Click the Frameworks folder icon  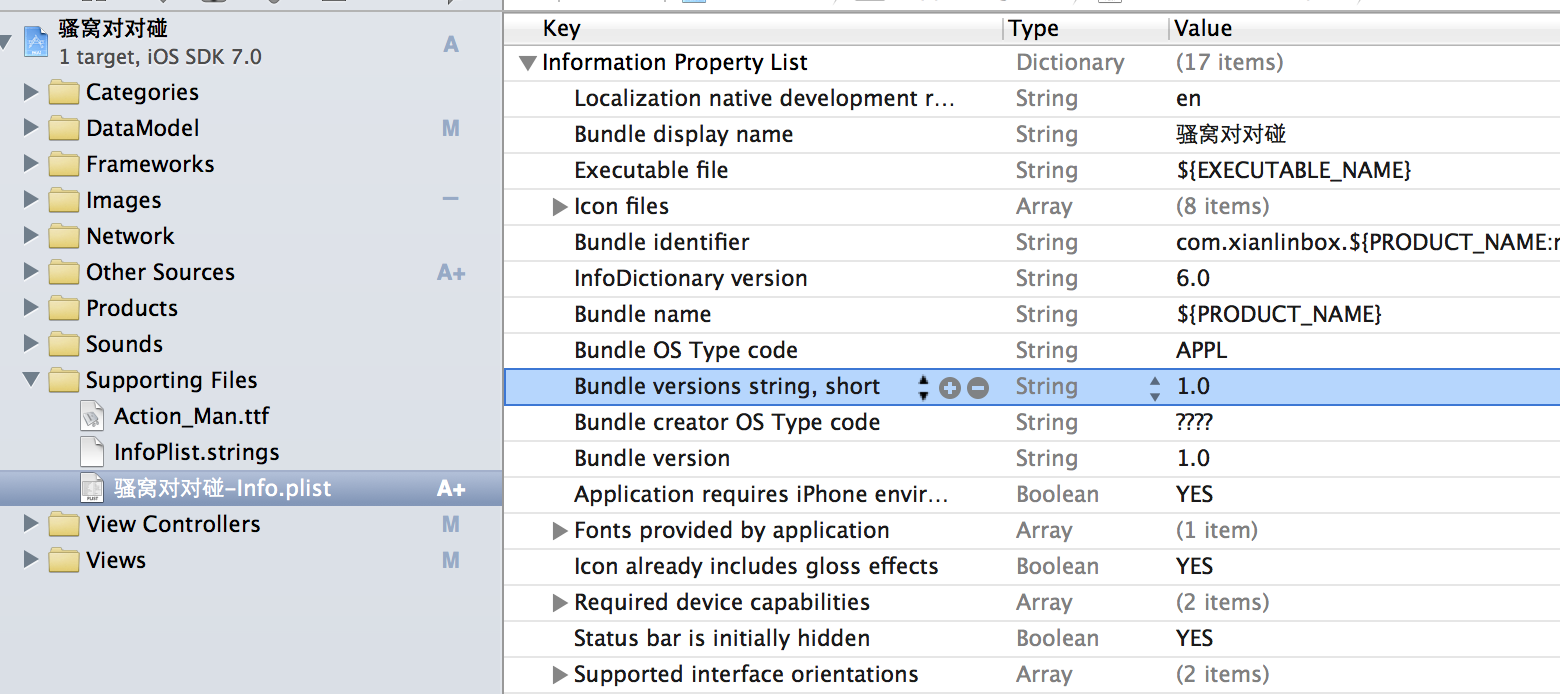[x=64, y=165]
